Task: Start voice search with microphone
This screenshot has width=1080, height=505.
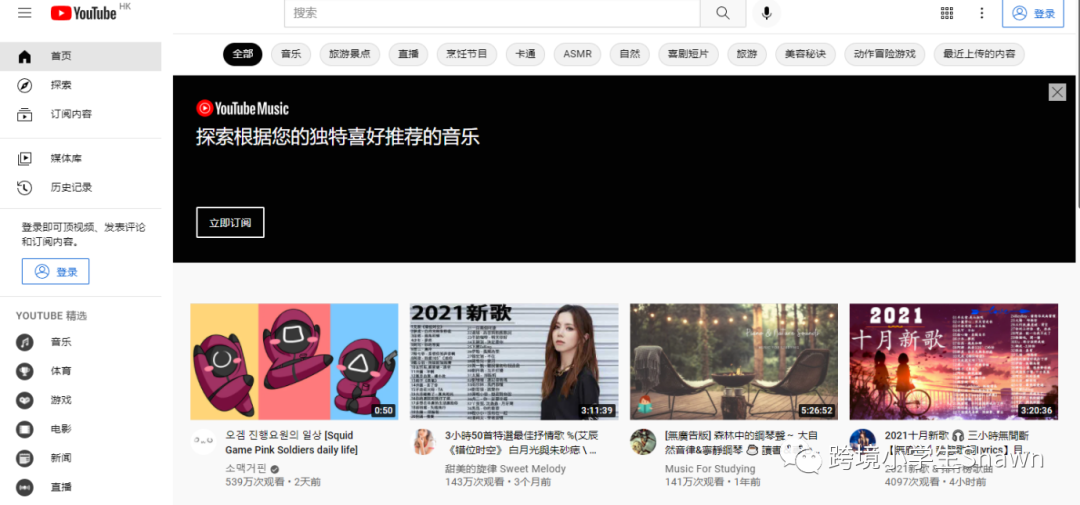Action: pyautogui.click(x=766, y=13)
